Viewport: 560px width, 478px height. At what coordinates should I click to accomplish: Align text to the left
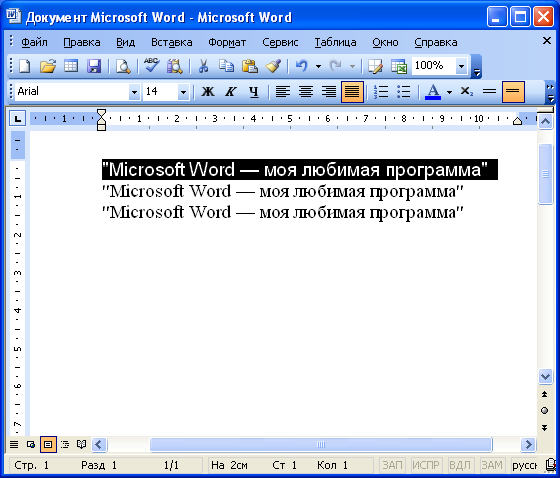click(x=283, y=92)
